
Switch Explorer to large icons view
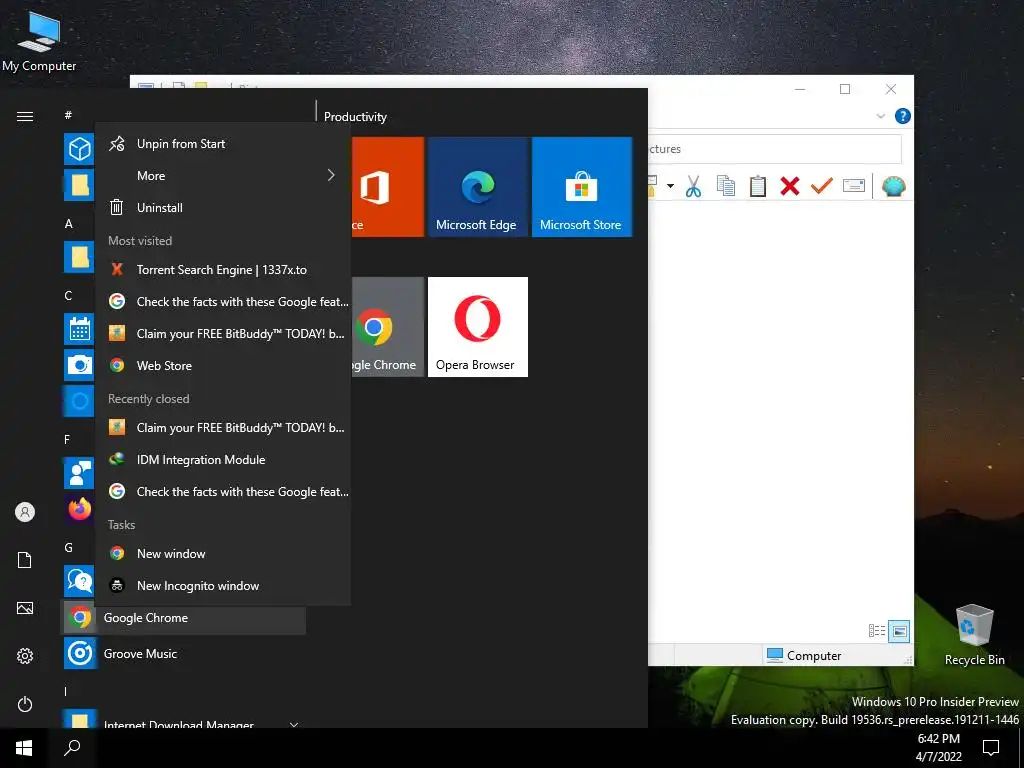[x=899, y=631]
